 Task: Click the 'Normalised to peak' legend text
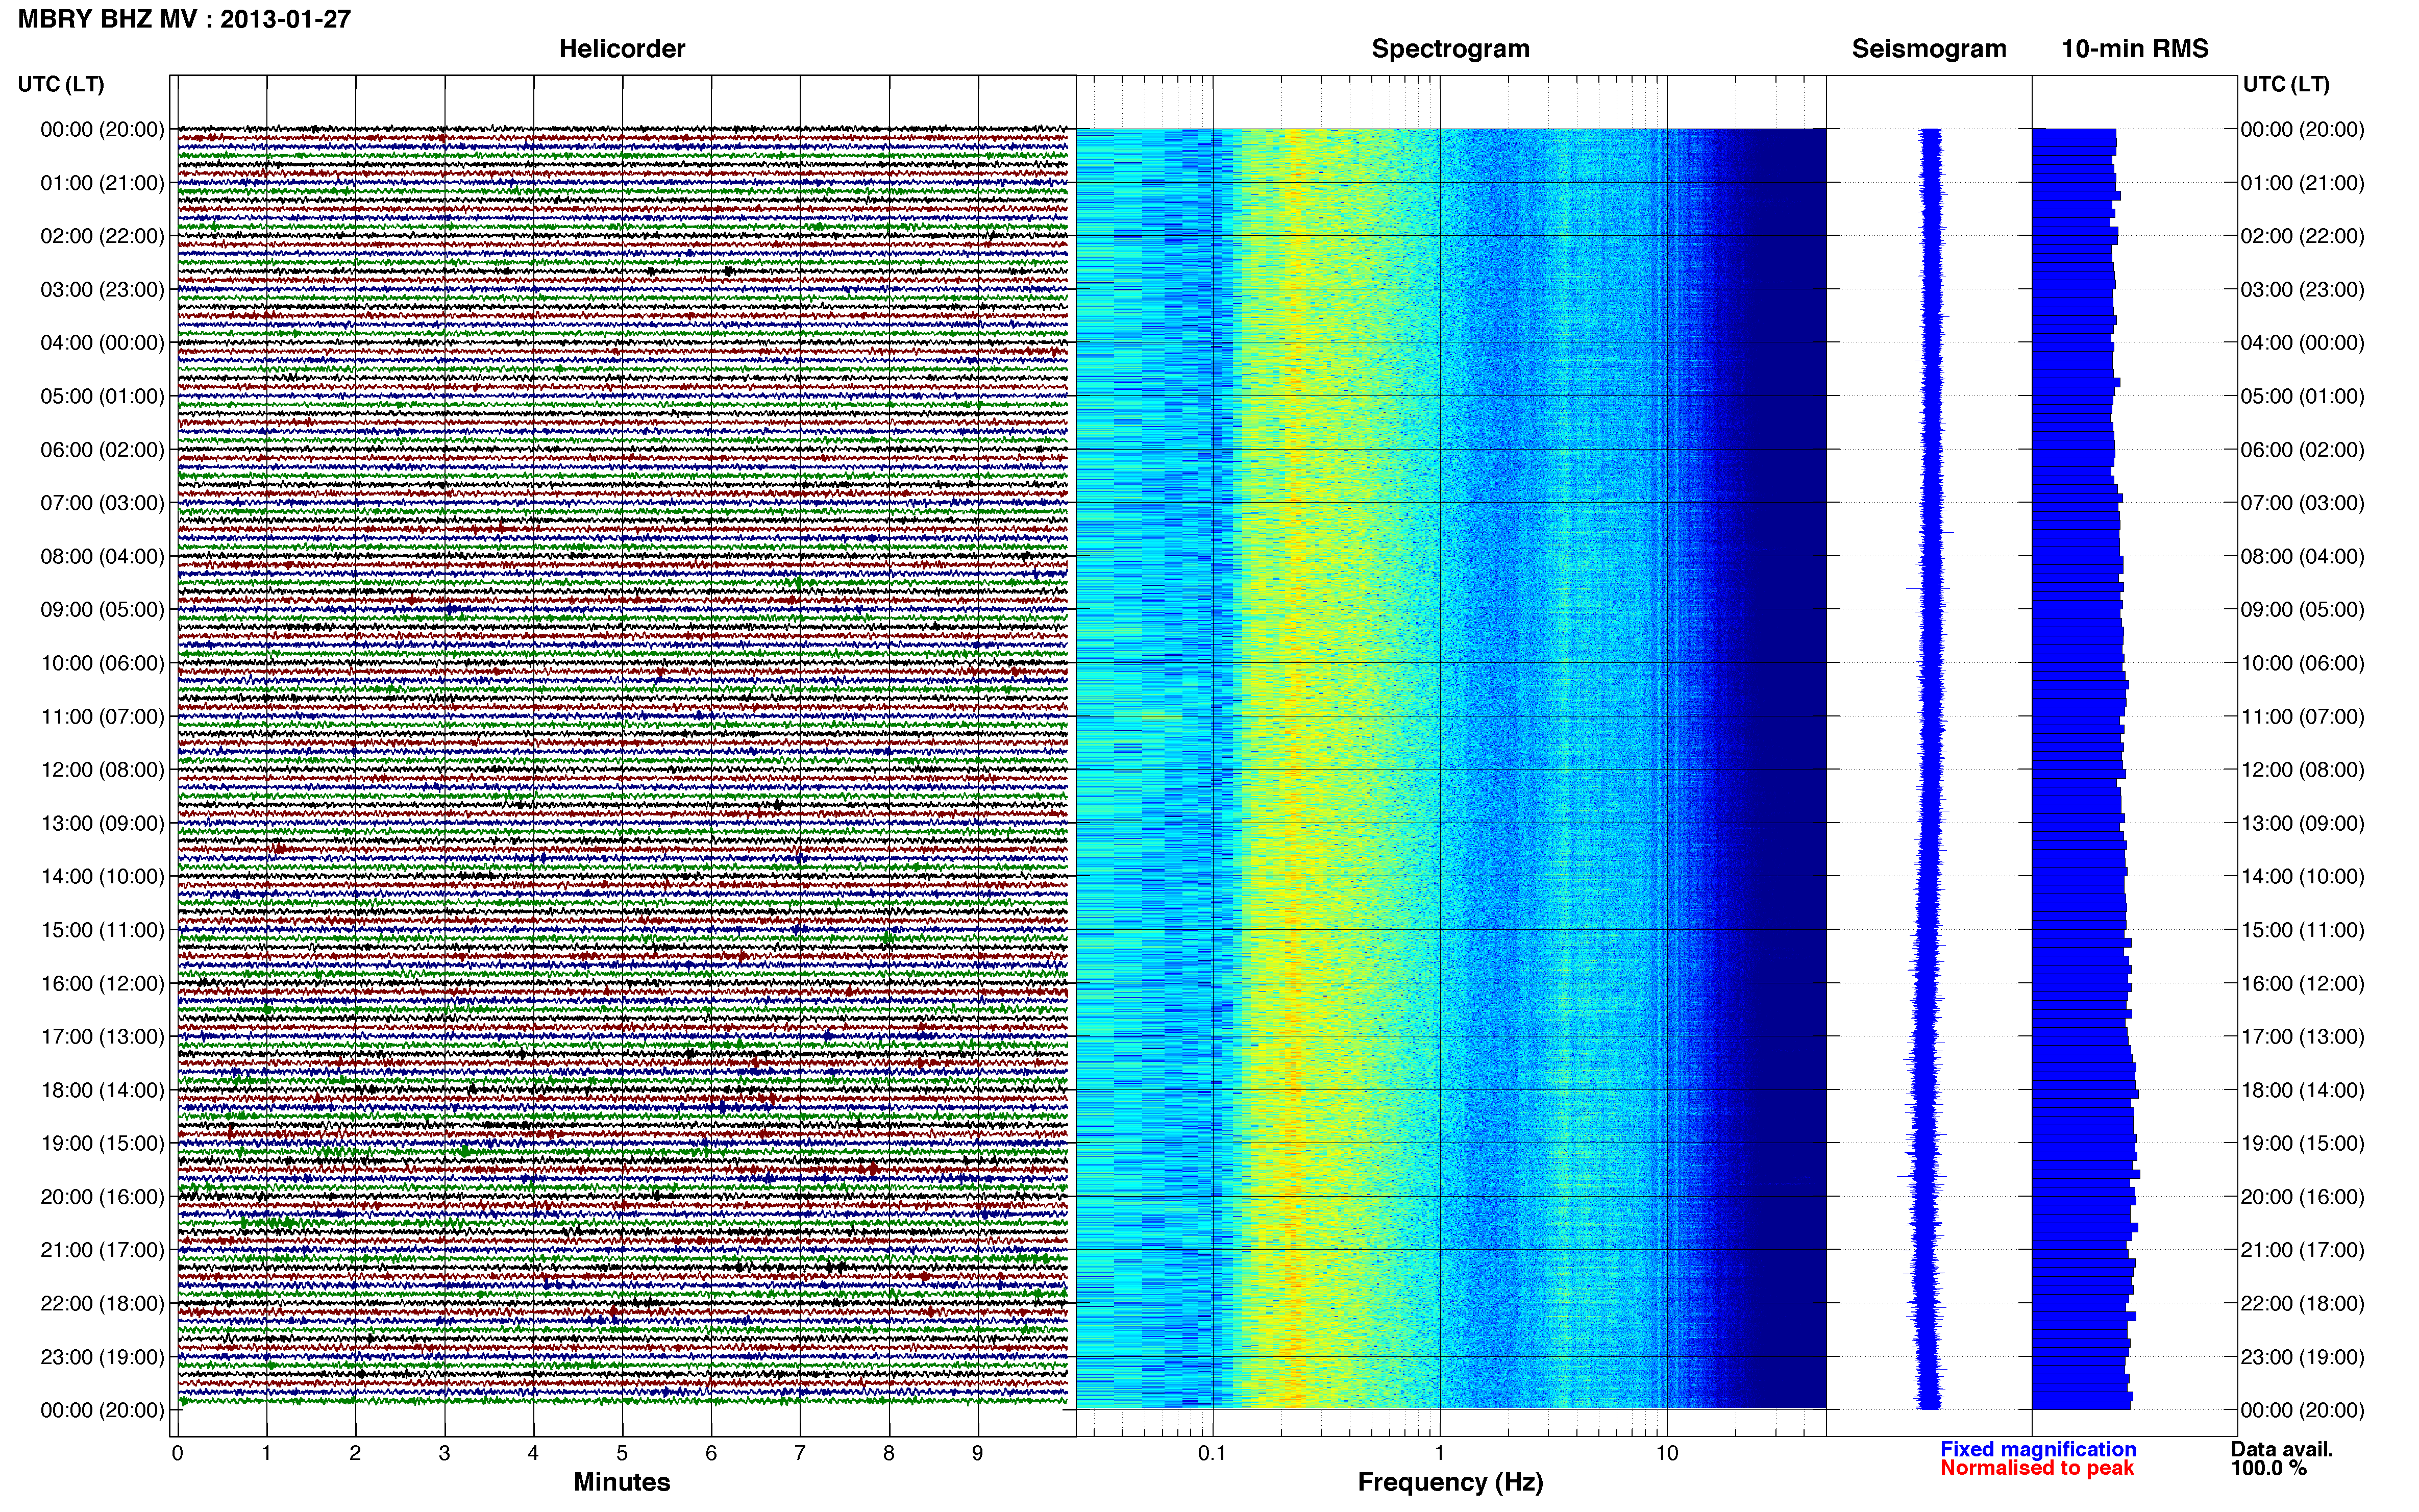tap(2037, 1468)
